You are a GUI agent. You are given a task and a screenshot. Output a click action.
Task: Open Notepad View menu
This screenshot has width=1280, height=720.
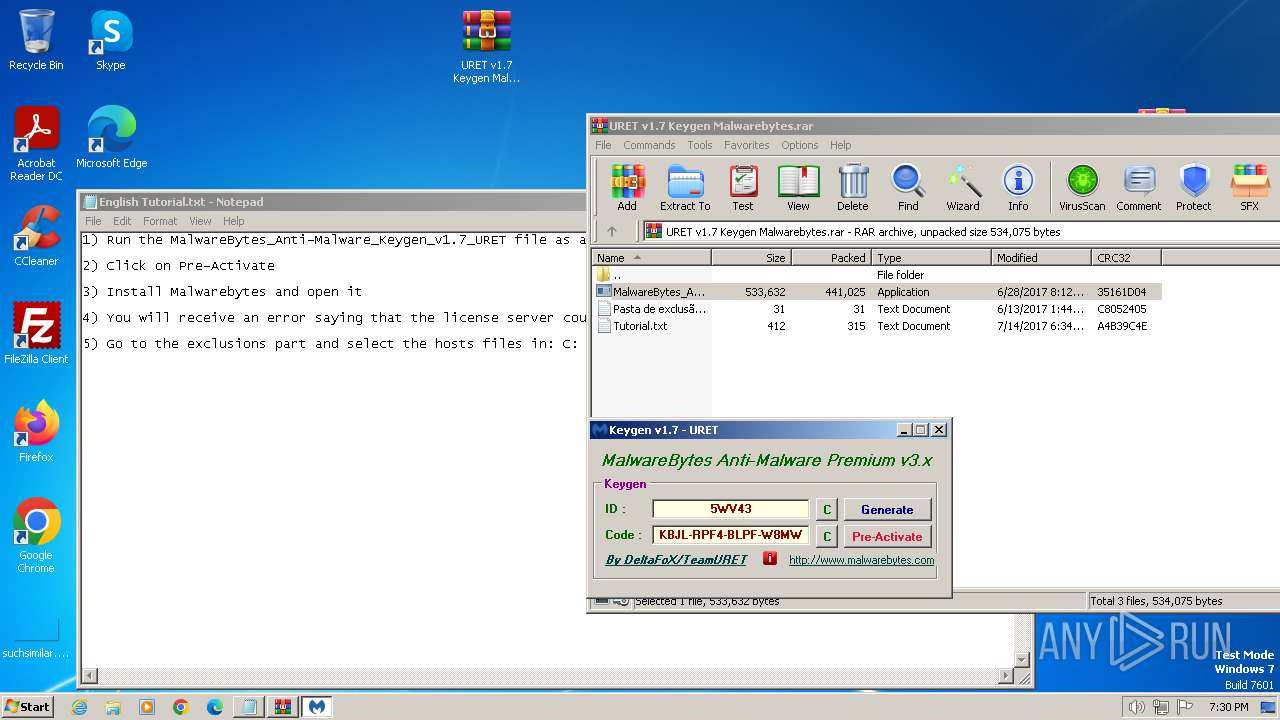tap(201, 221)
